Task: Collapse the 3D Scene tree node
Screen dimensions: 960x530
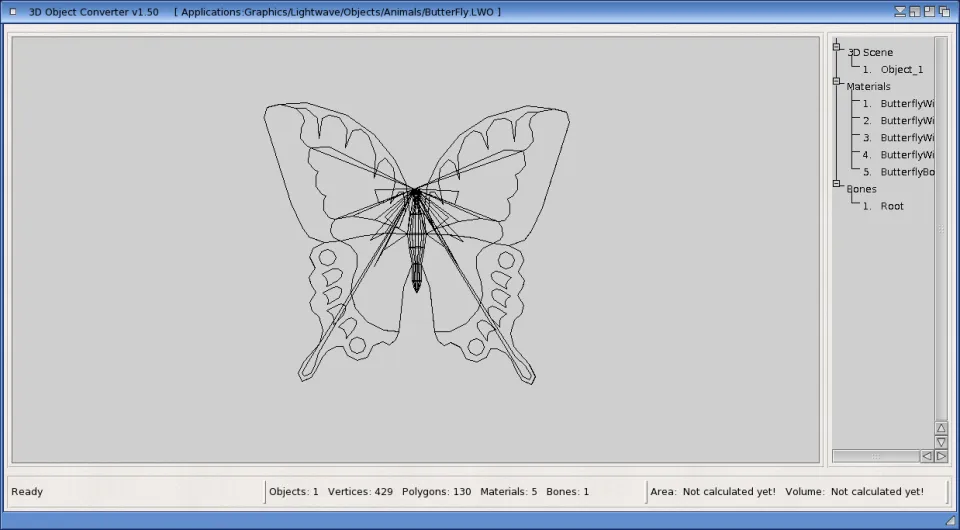Action: 837,46
